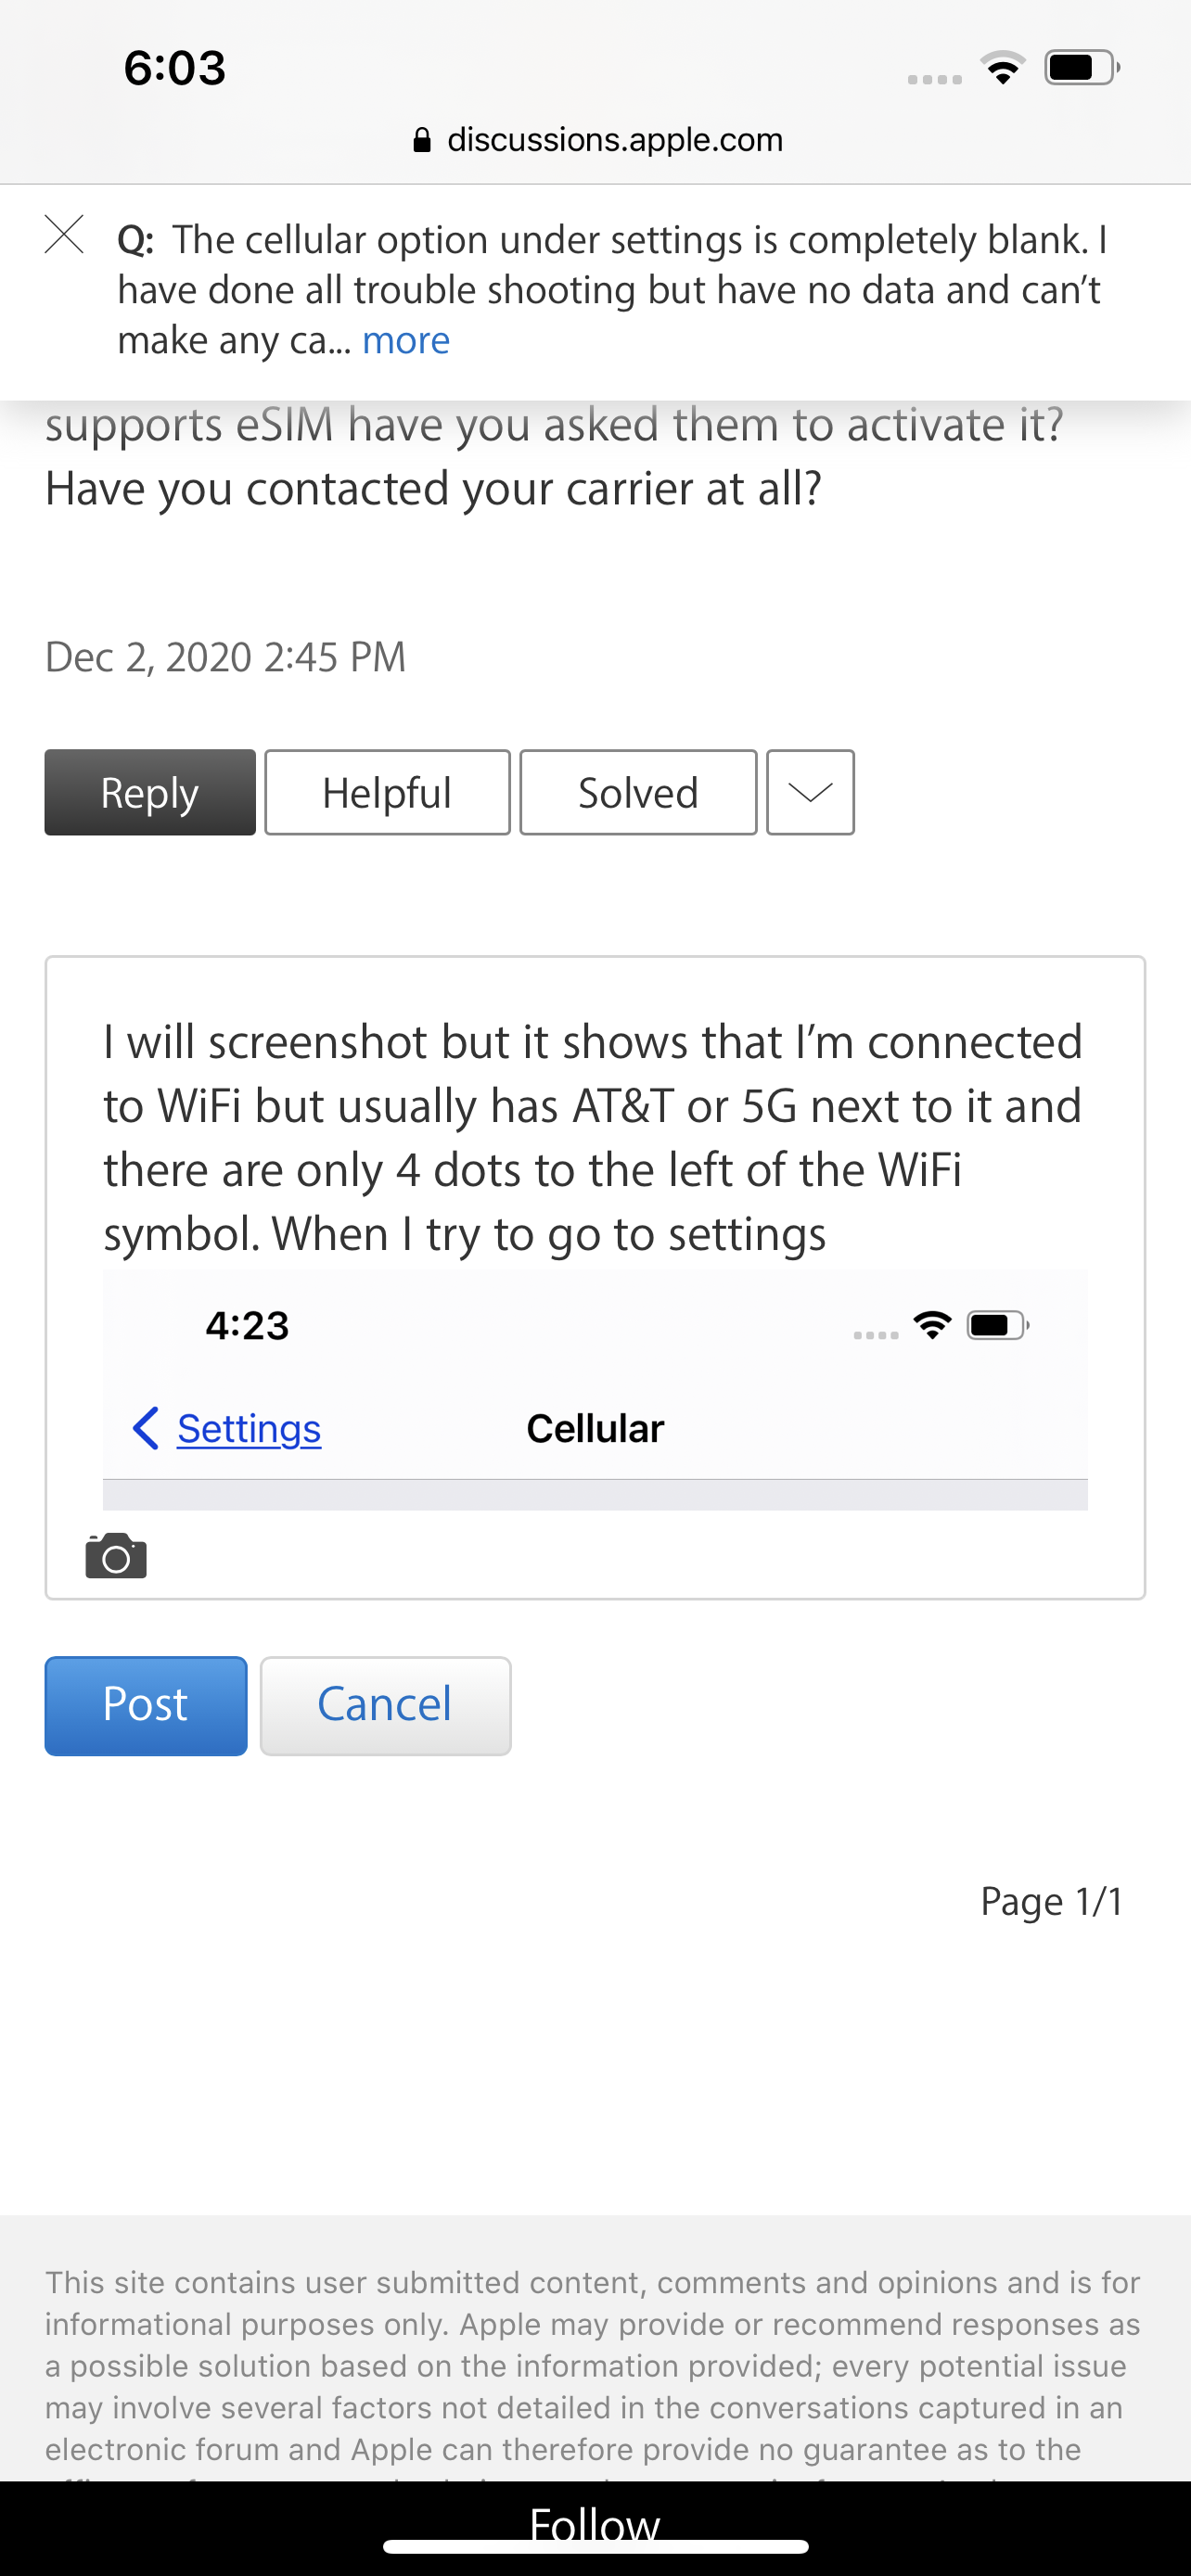The width and height of the screenshot is (1191, 2576).
Task: Tap the signal dots in status bar
Action: (934, 79)
